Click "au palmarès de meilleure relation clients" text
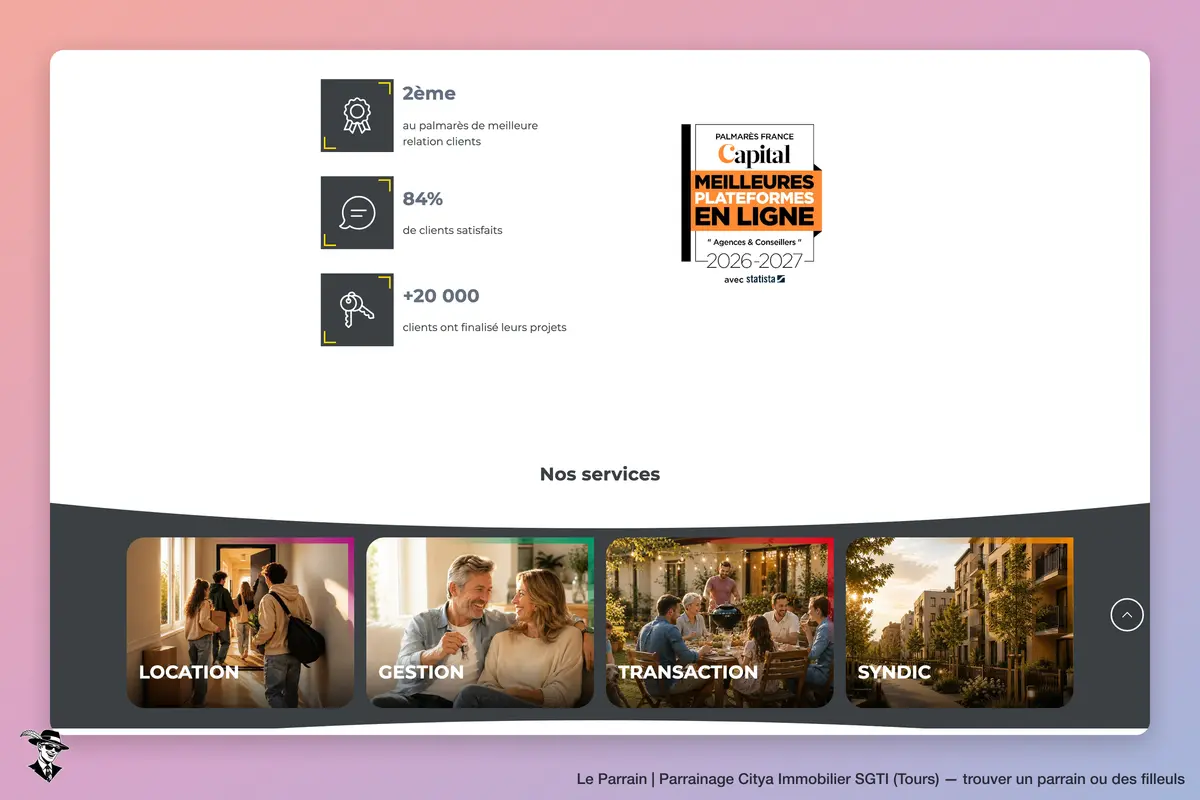 click(x=470, y=133)
